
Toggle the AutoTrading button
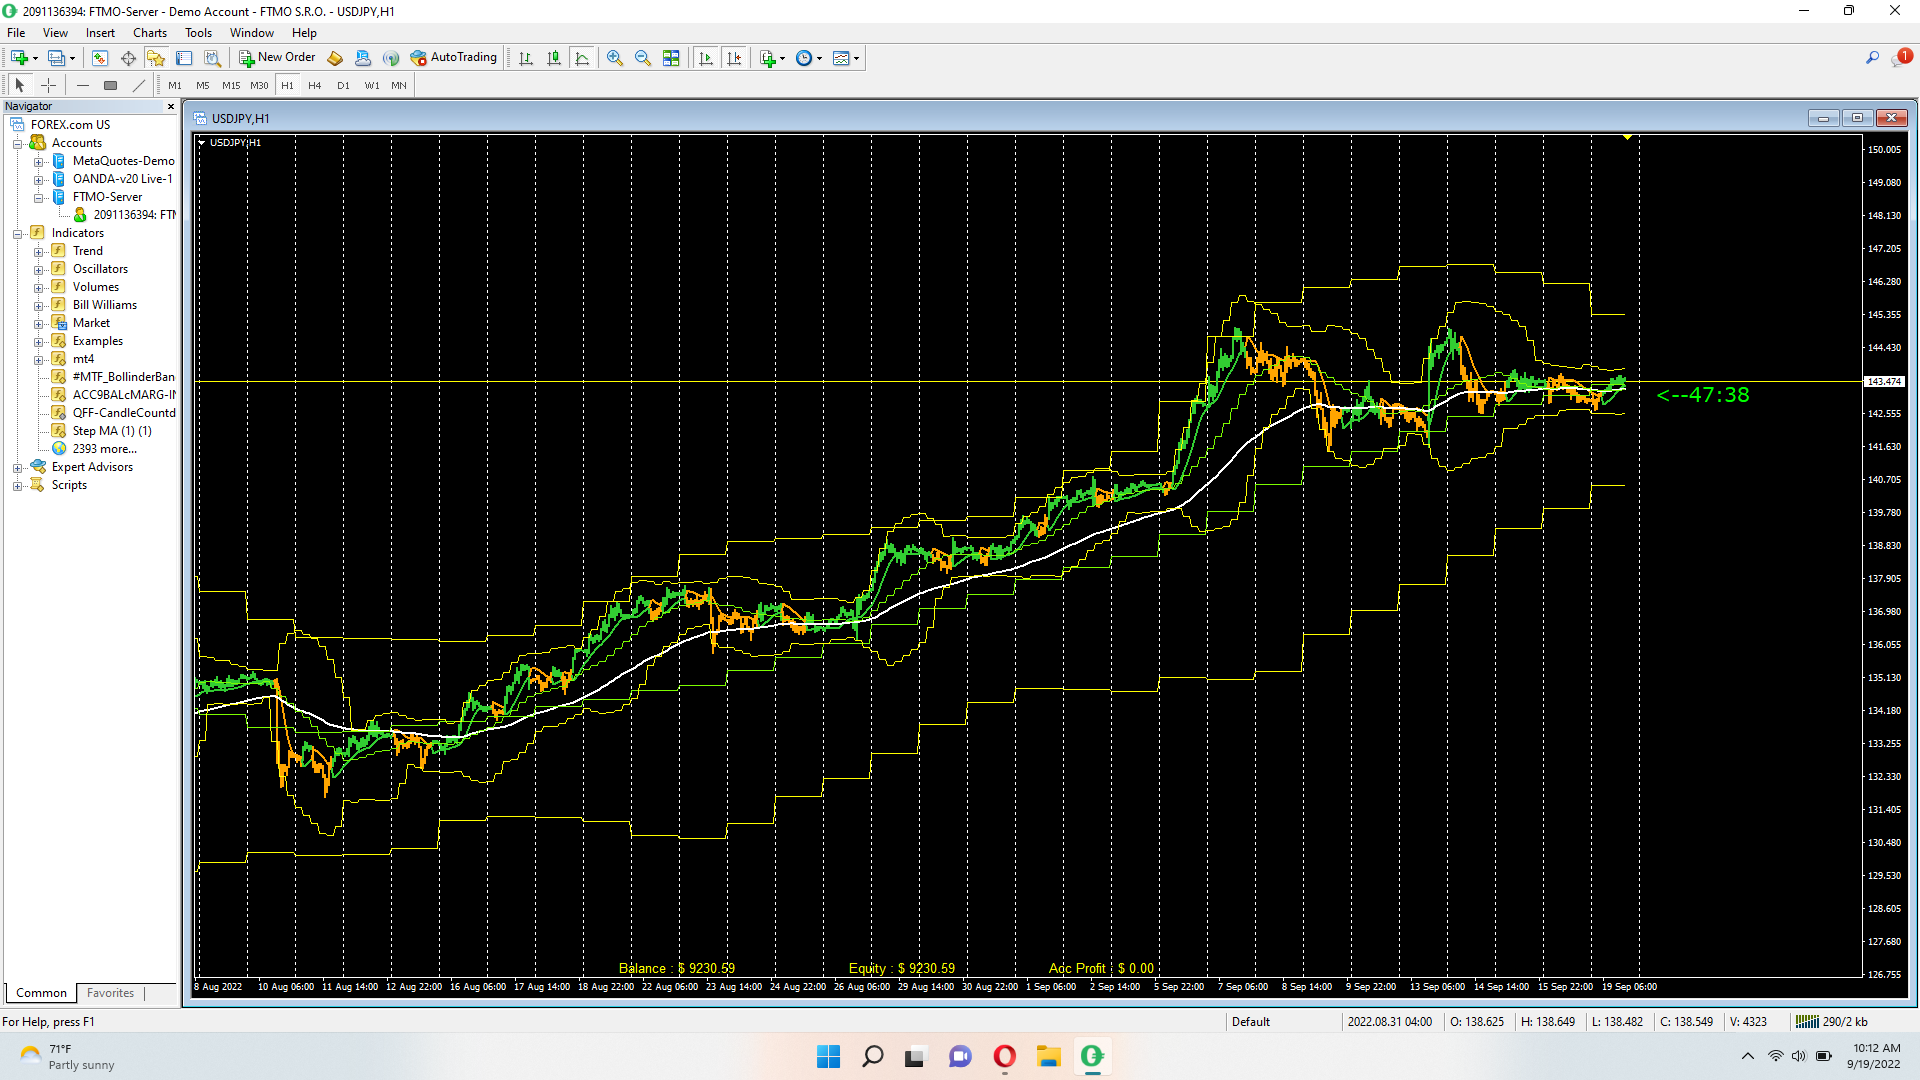point(453,58)
